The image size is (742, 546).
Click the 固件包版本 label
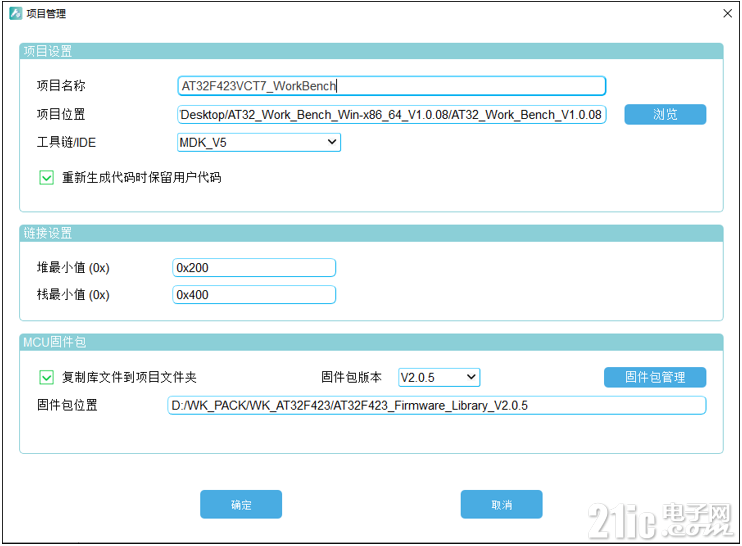[351, 377]
